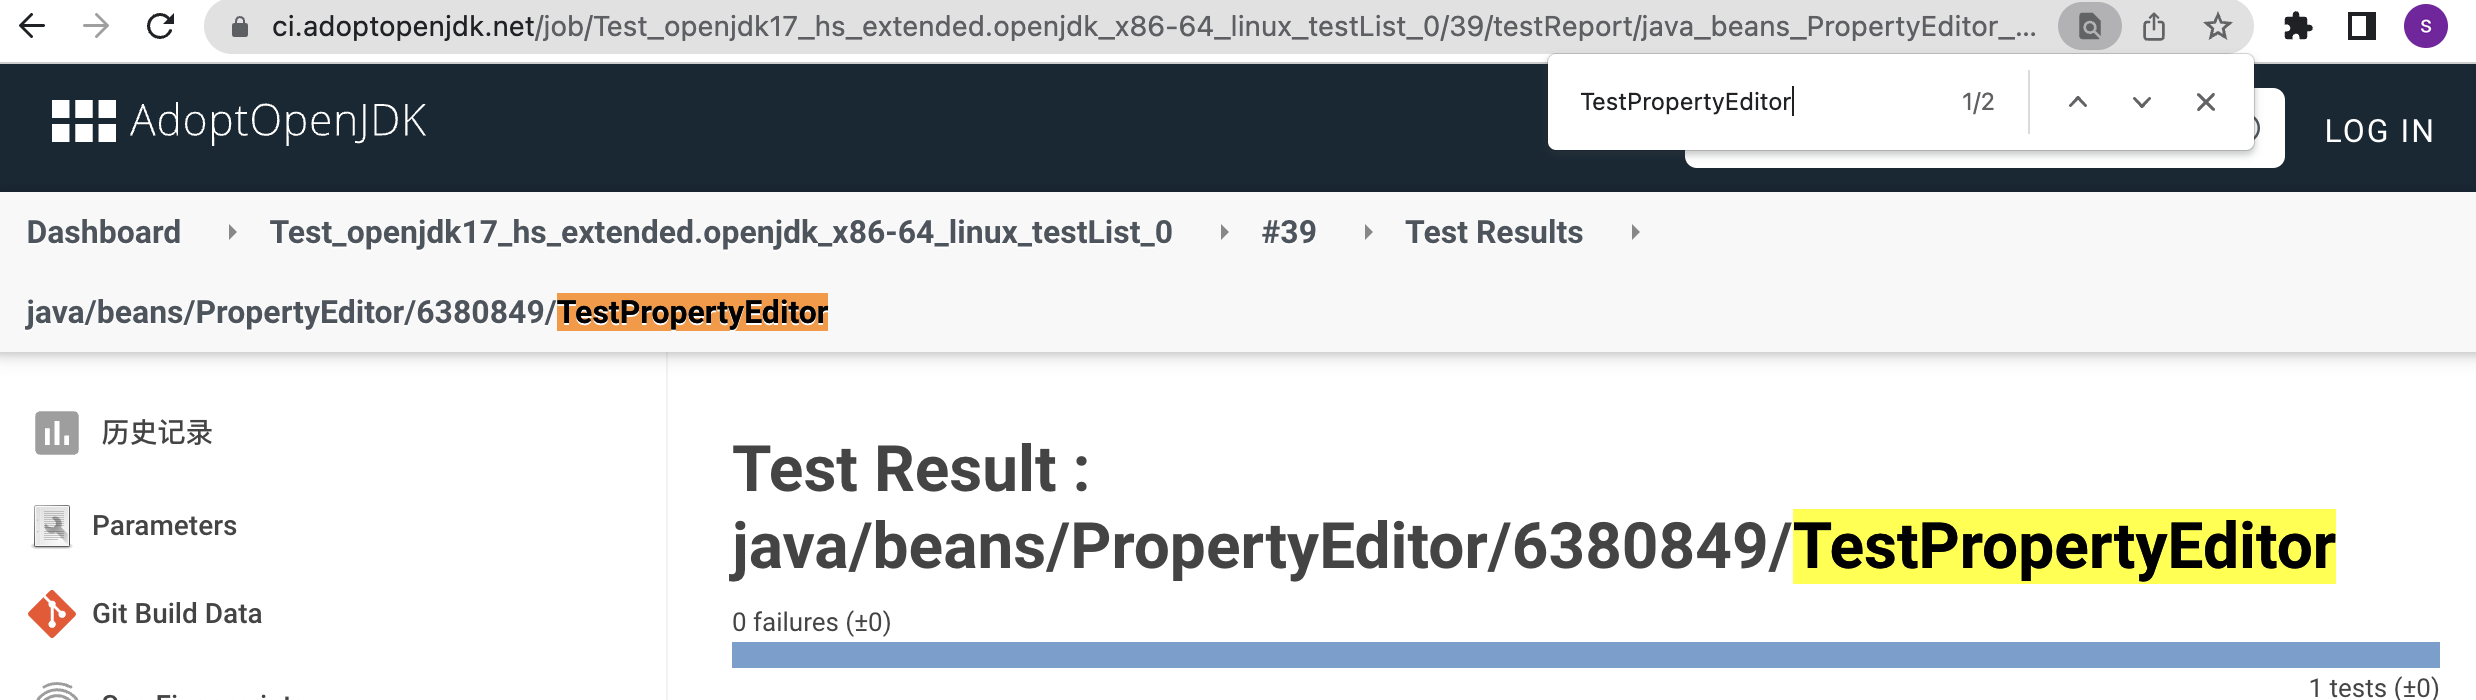The width and height of the screenshot is (2476, 700).
Task: Open the purple profile avatar
Action: click(2426, 26)
